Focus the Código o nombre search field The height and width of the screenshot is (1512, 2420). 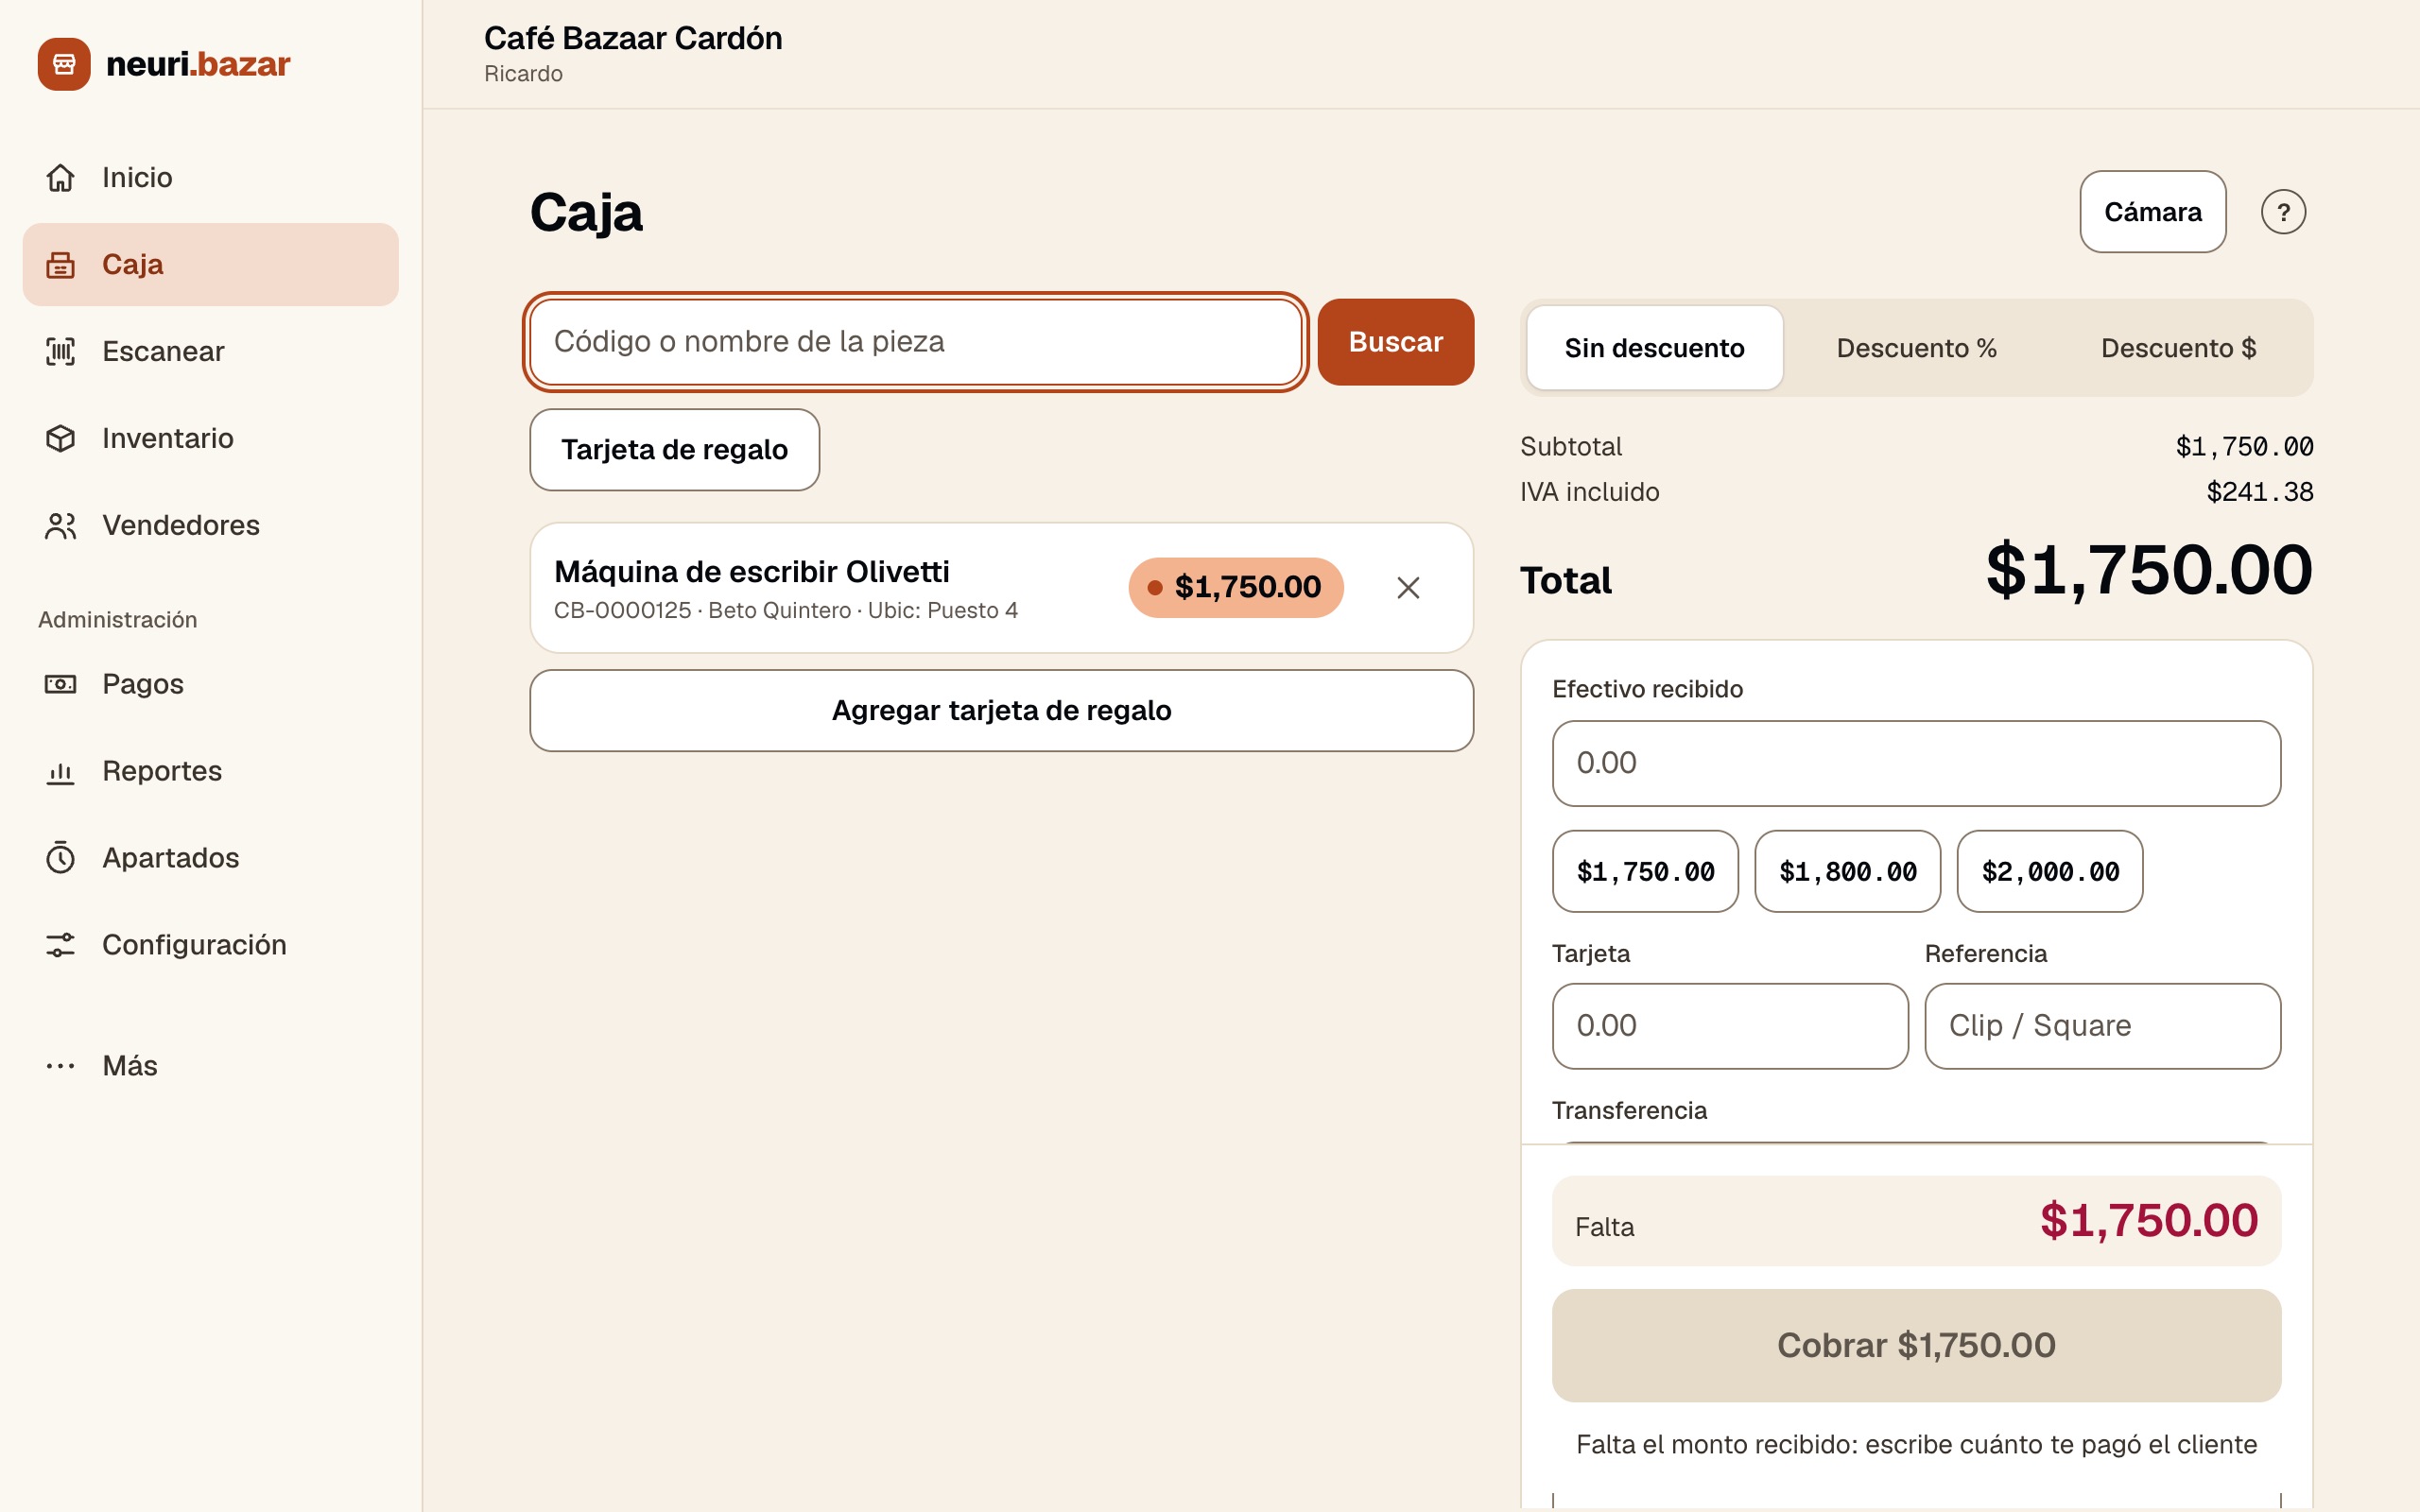pos(915,342)
